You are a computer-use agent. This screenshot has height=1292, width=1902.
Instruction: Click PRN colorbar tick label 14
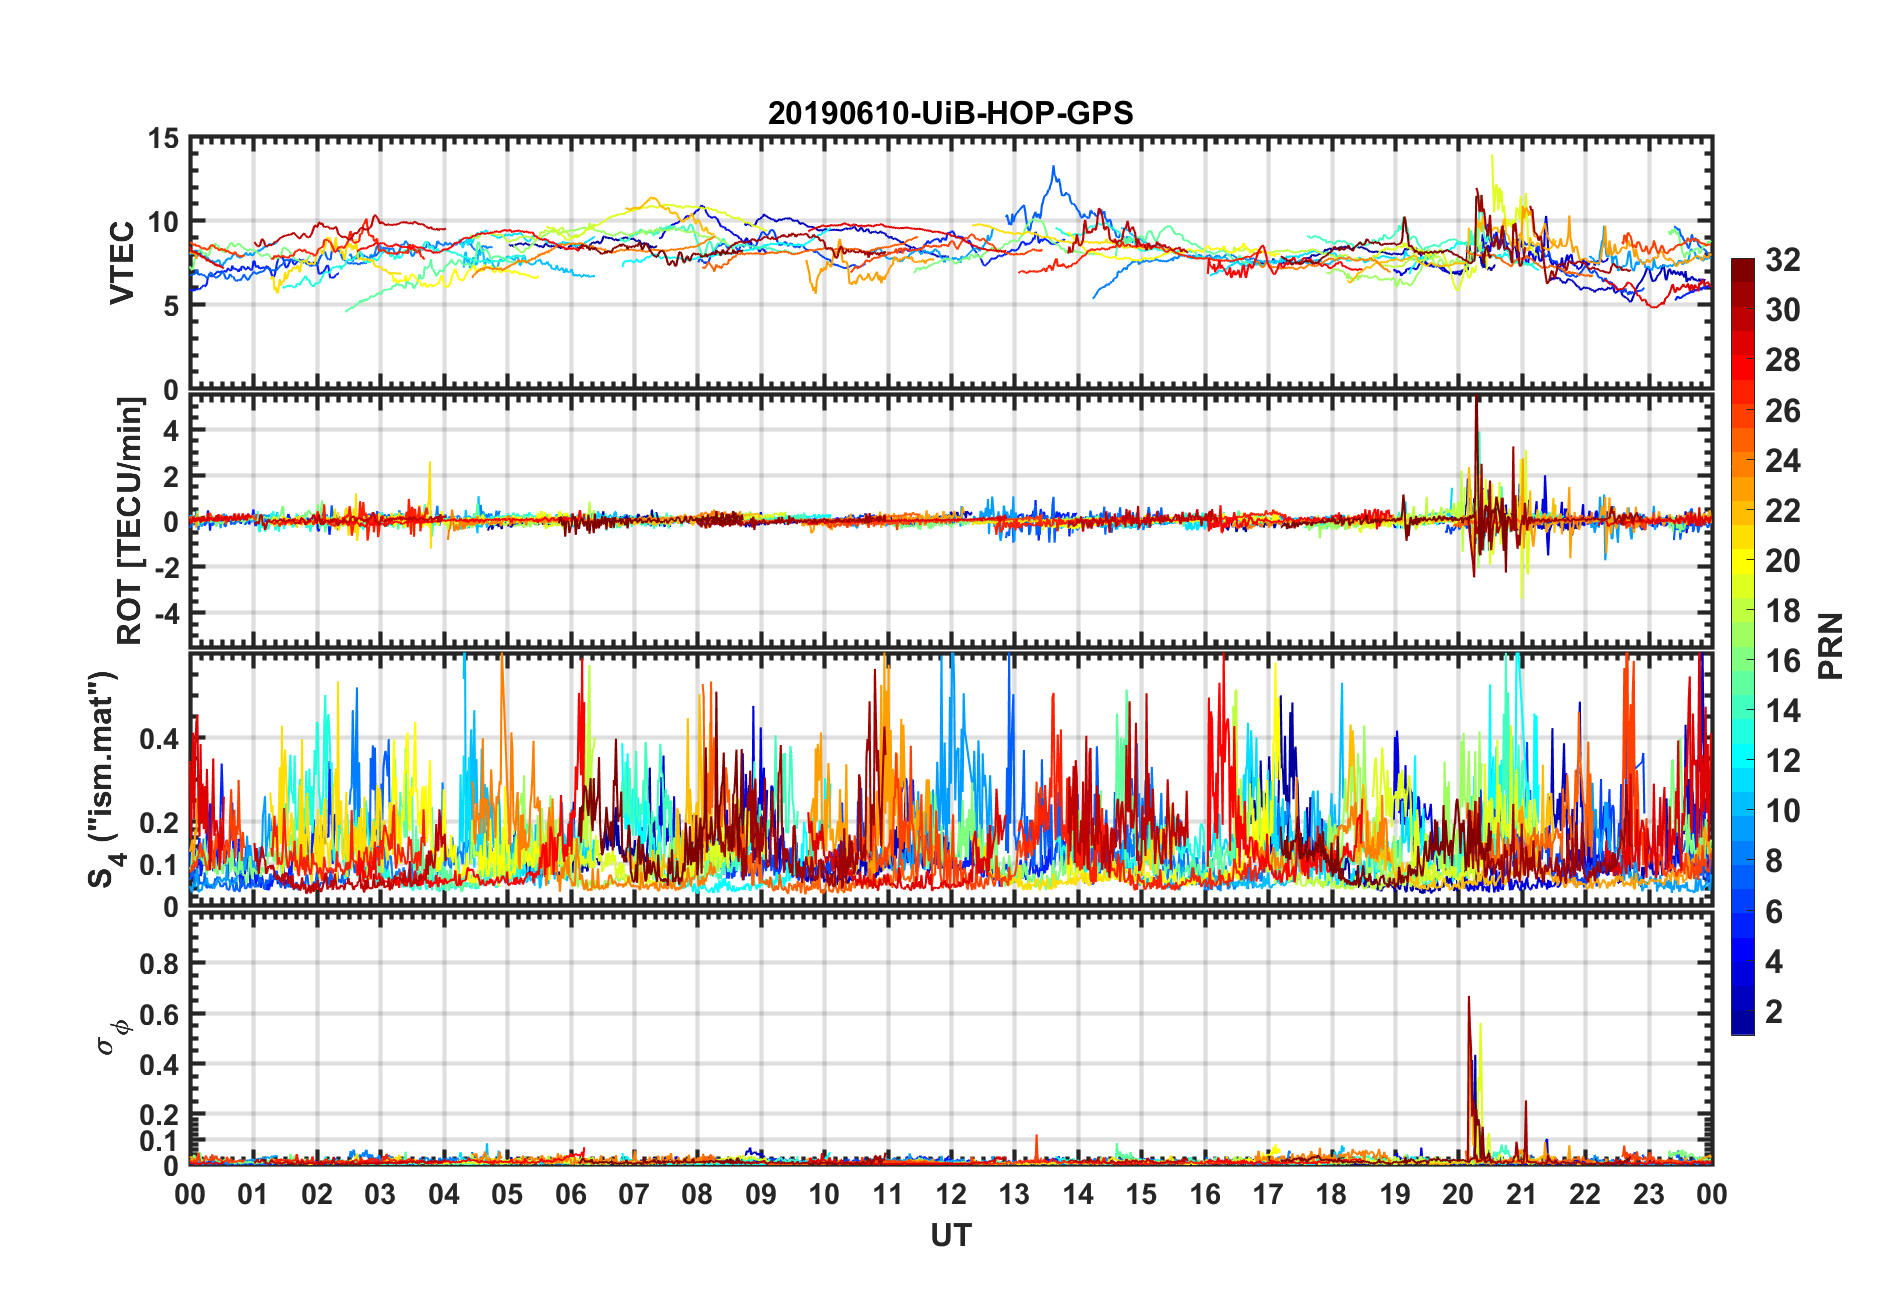click(x=1783, y=710)
